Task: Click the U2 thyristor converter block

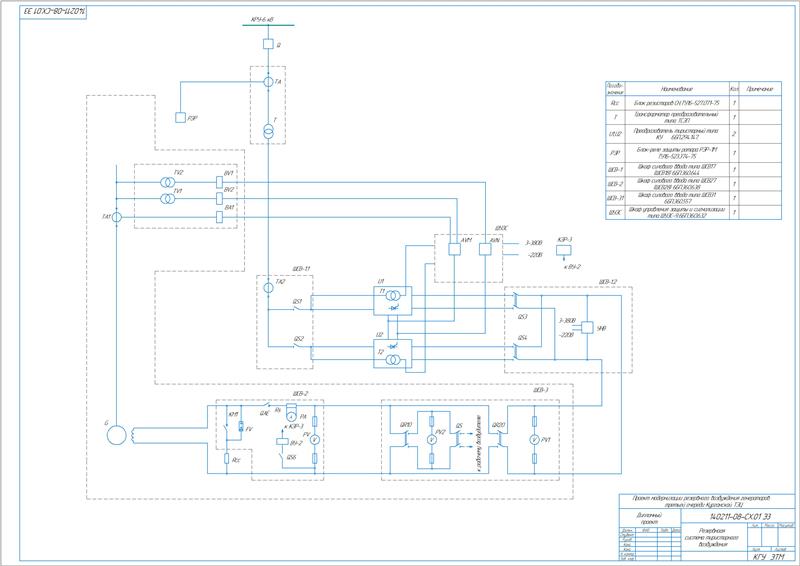Action: (x=392, y=353)
